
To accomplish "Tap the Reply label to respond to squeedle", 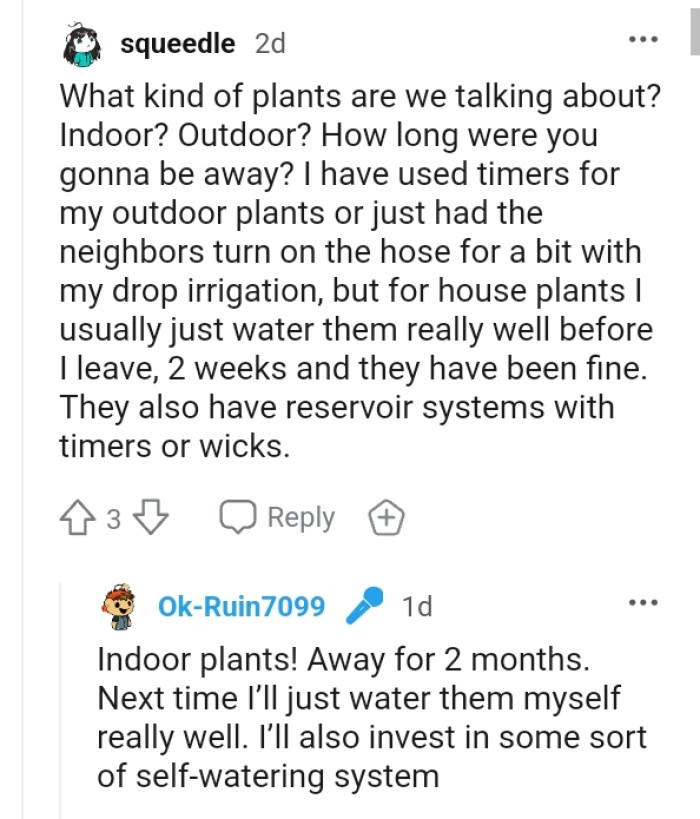I will click(300, 517).
